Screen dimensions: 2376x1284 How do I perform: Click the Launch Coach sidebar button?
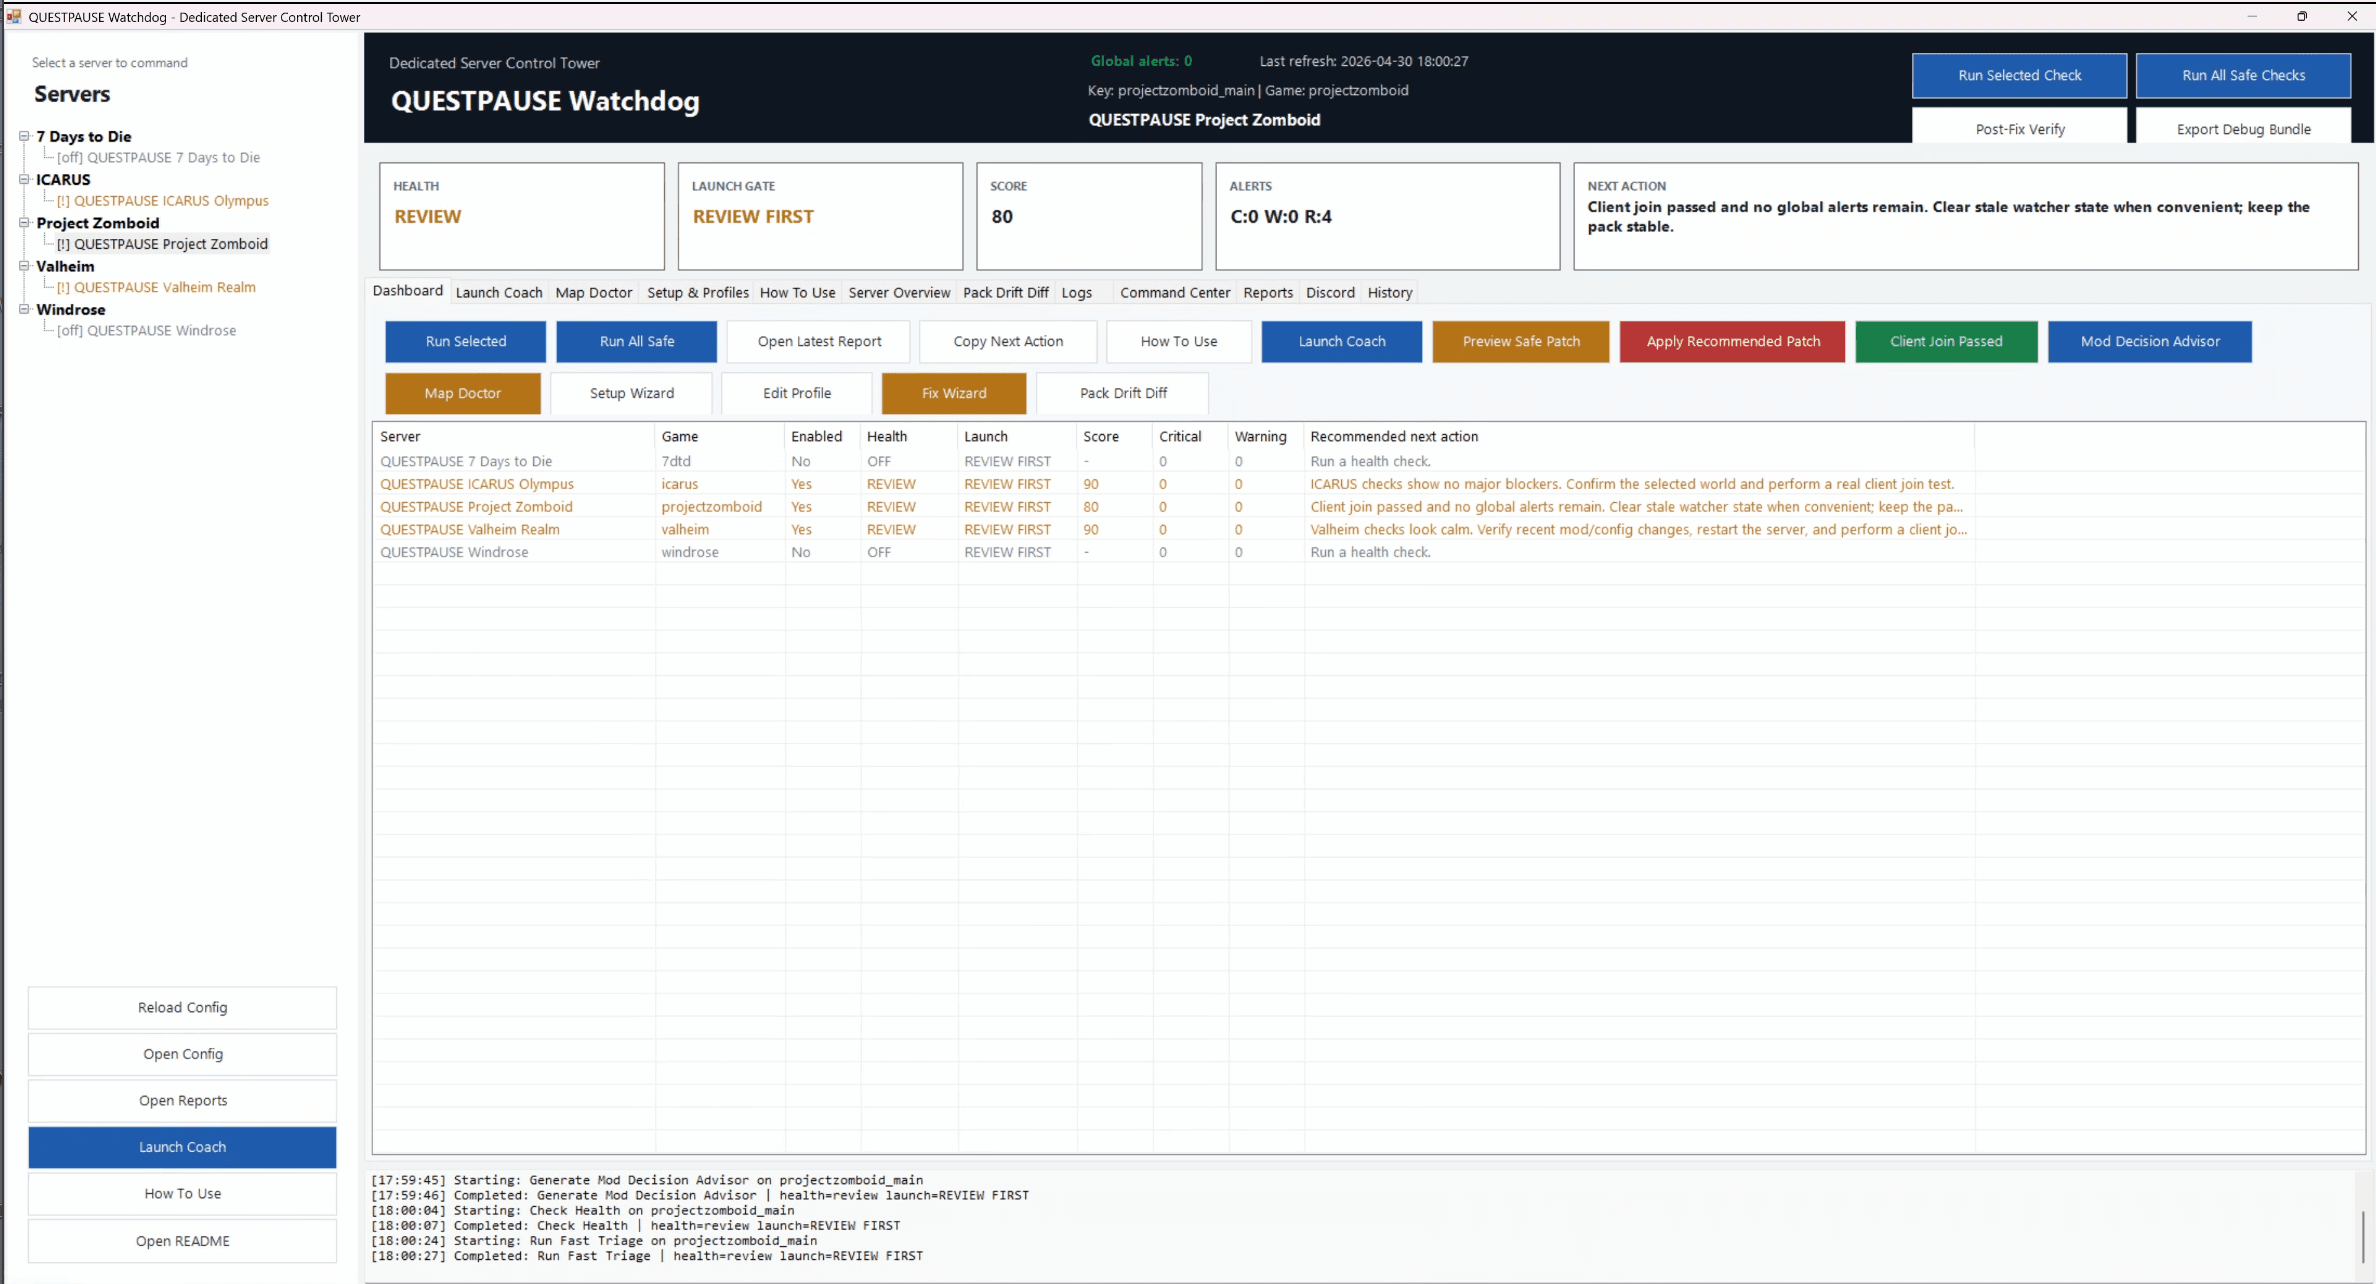182,1147
